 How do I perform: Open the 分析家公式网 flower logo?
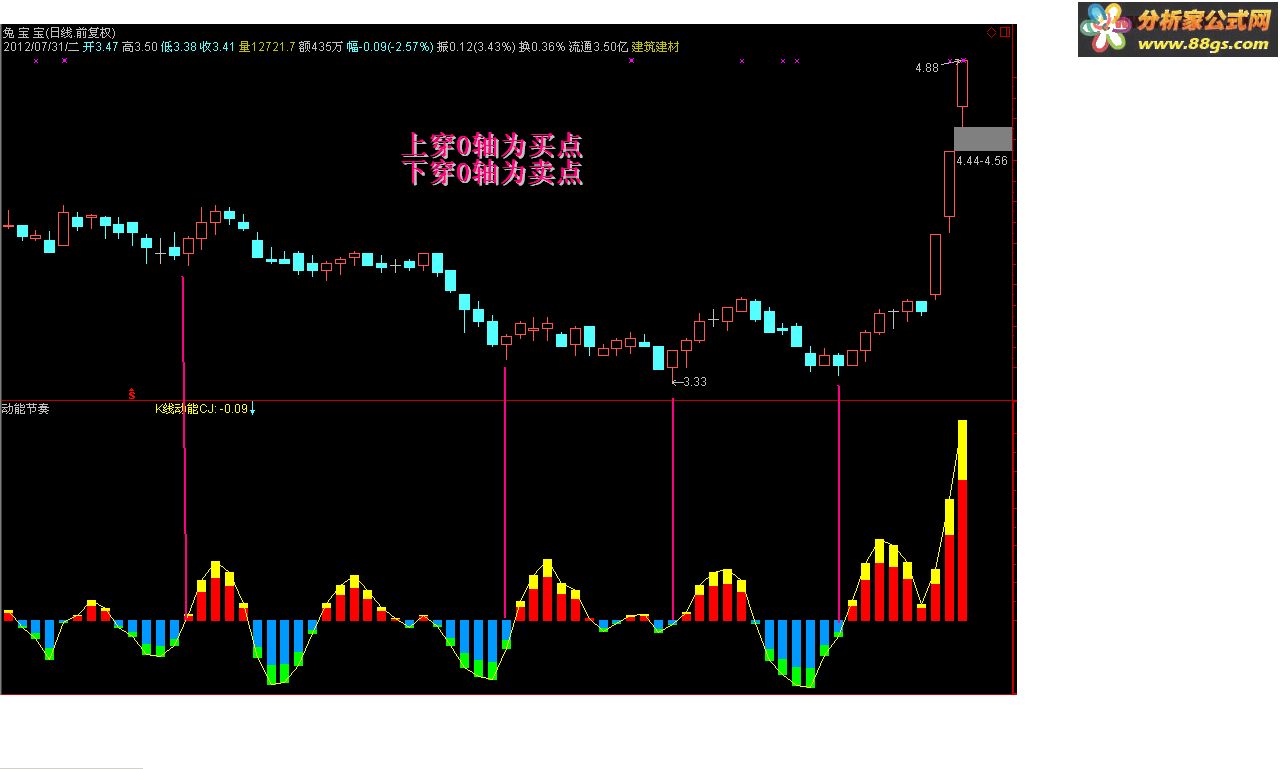[x=1105, y=28]
